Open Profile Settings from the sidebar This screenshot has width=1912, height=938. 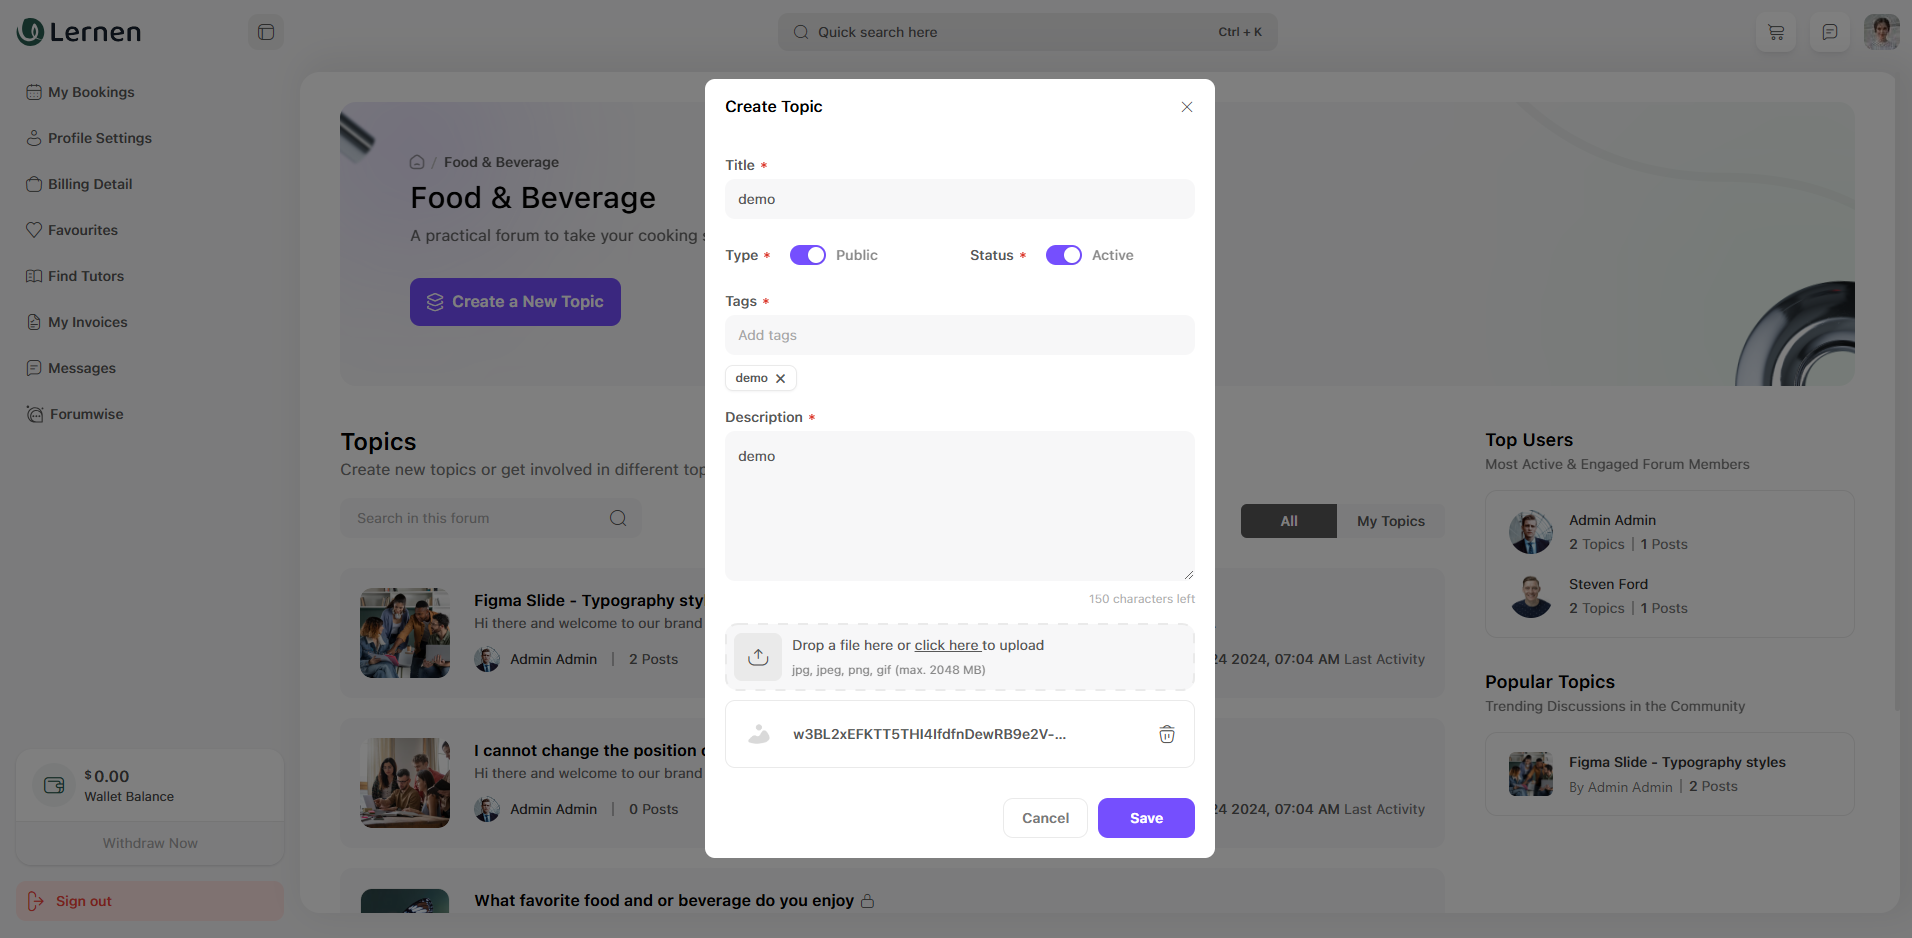coord(99,138)
